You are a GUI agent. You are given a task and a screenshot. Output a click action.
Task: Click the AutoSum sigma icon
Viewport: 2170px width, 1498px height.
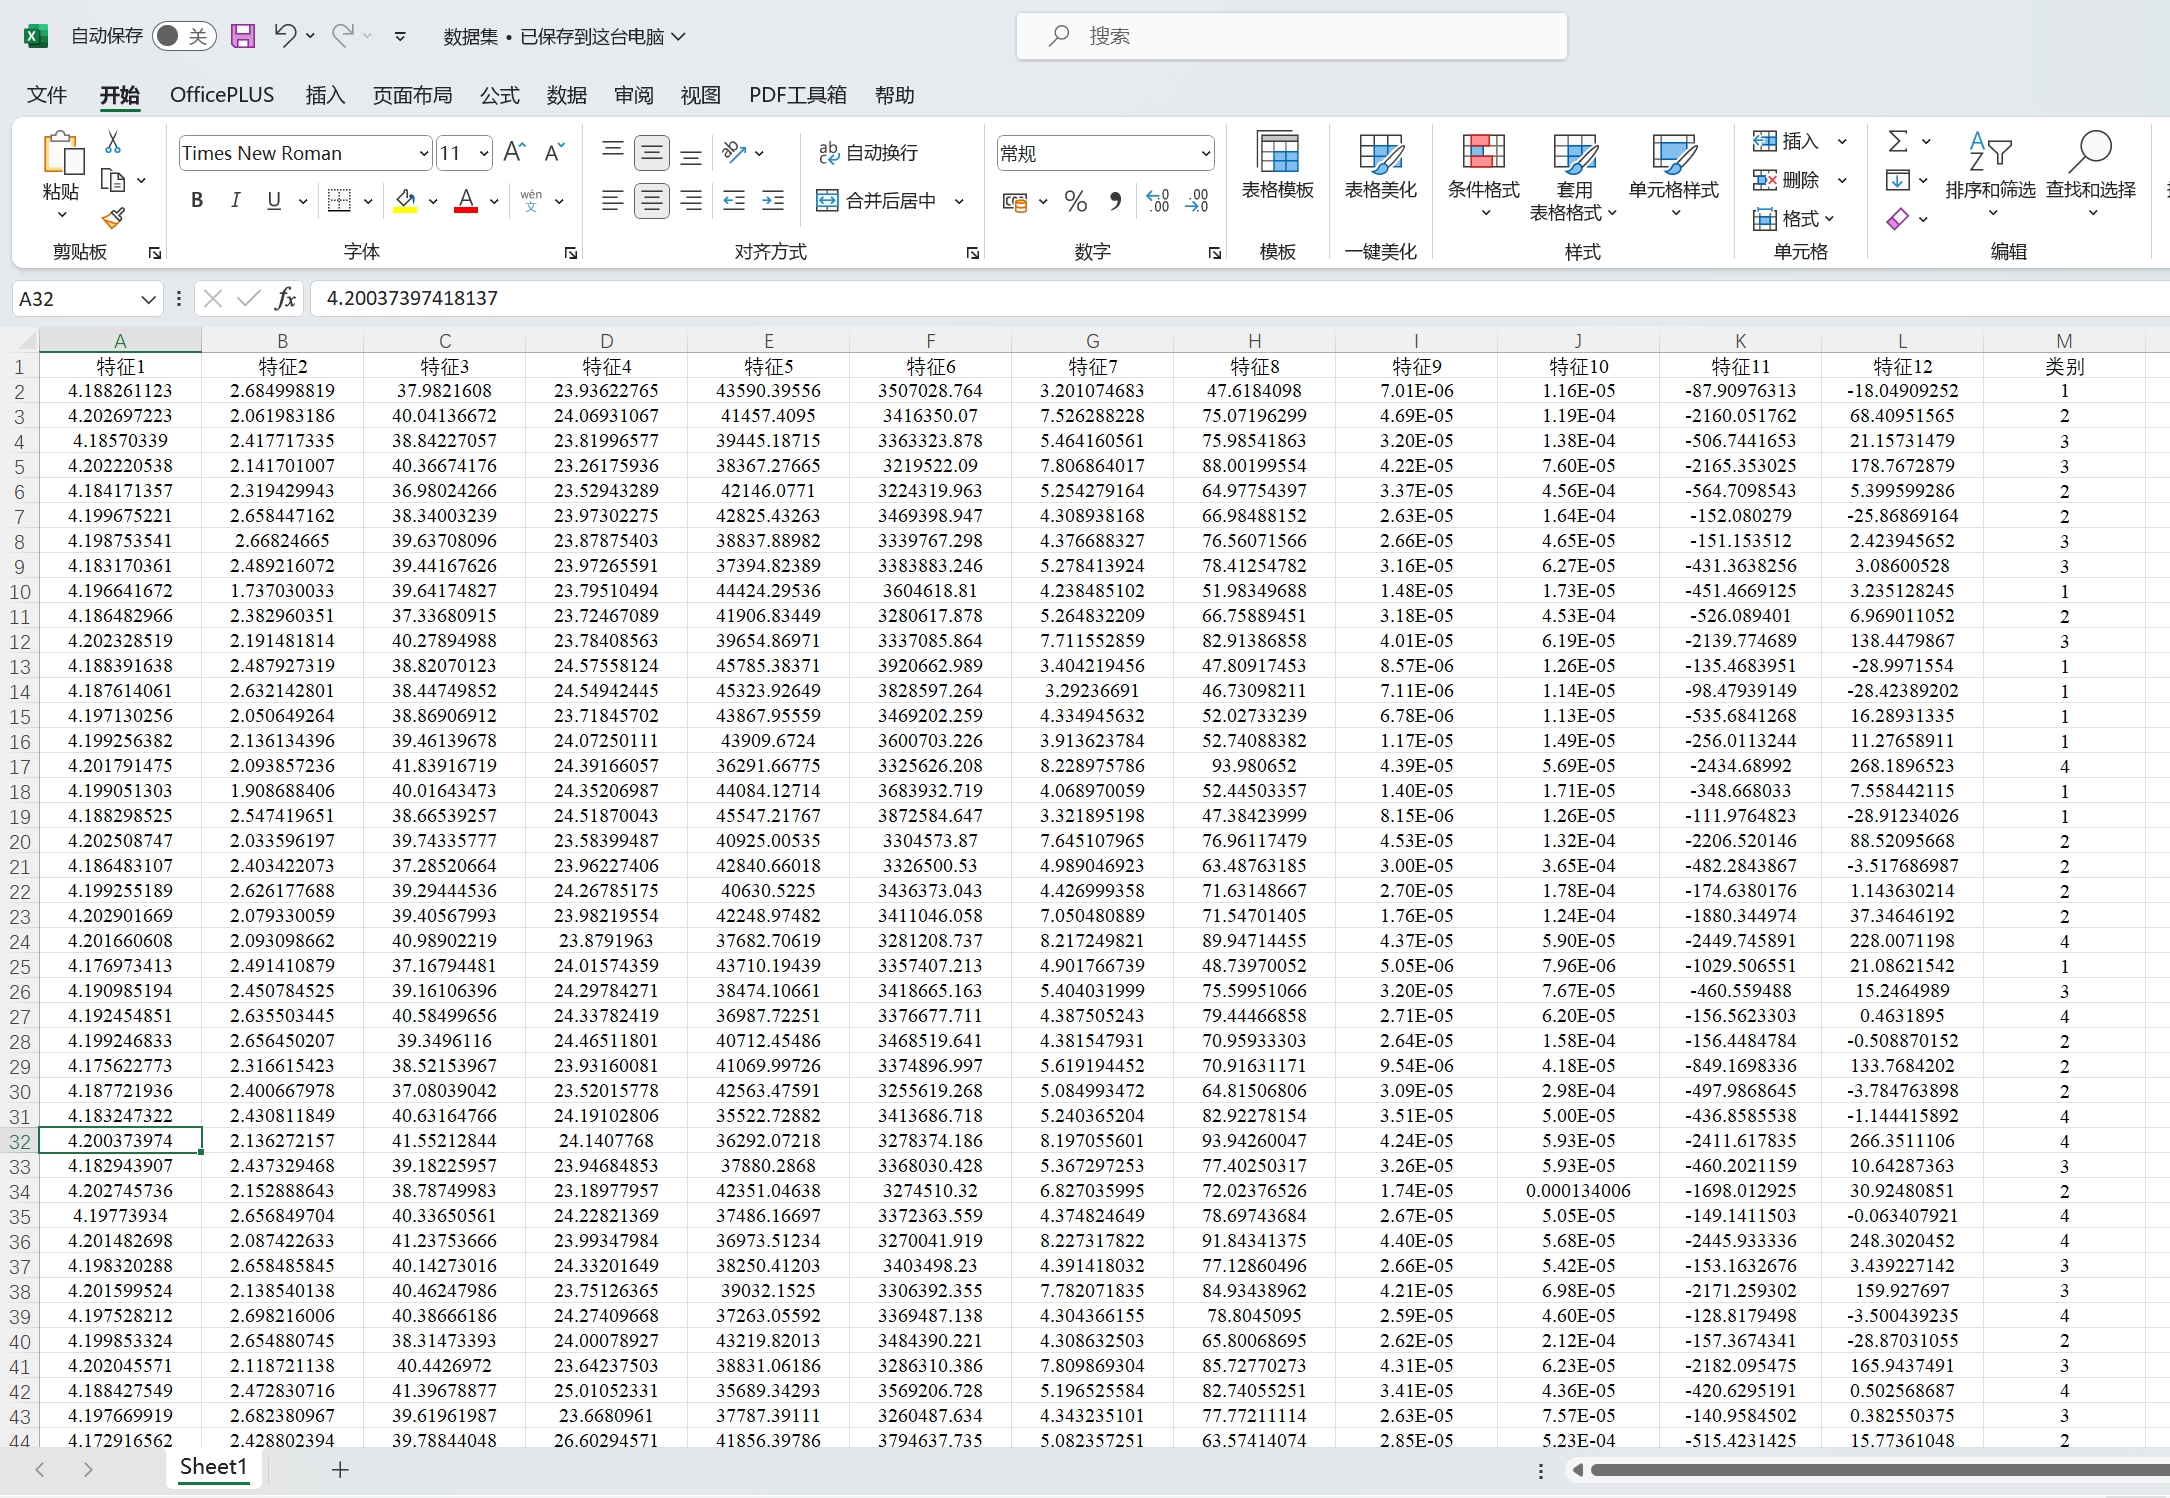coord(1897,141)
